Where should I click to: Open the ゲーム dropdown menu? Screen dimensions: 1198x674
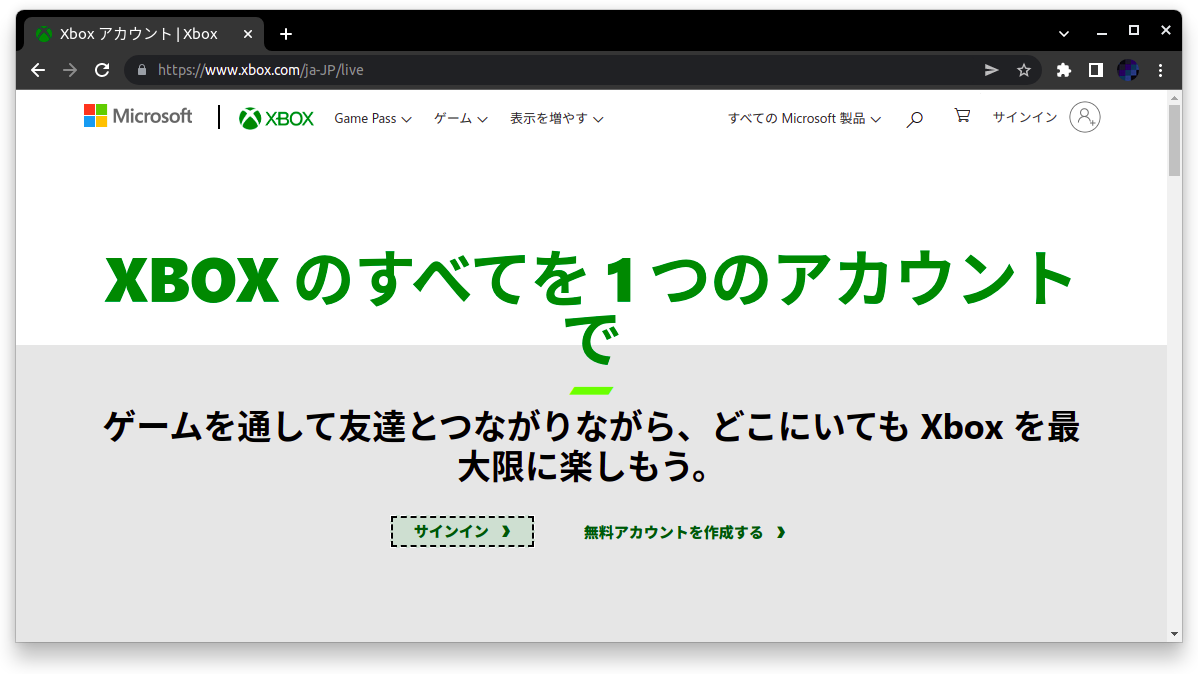[x=459, y=118]
